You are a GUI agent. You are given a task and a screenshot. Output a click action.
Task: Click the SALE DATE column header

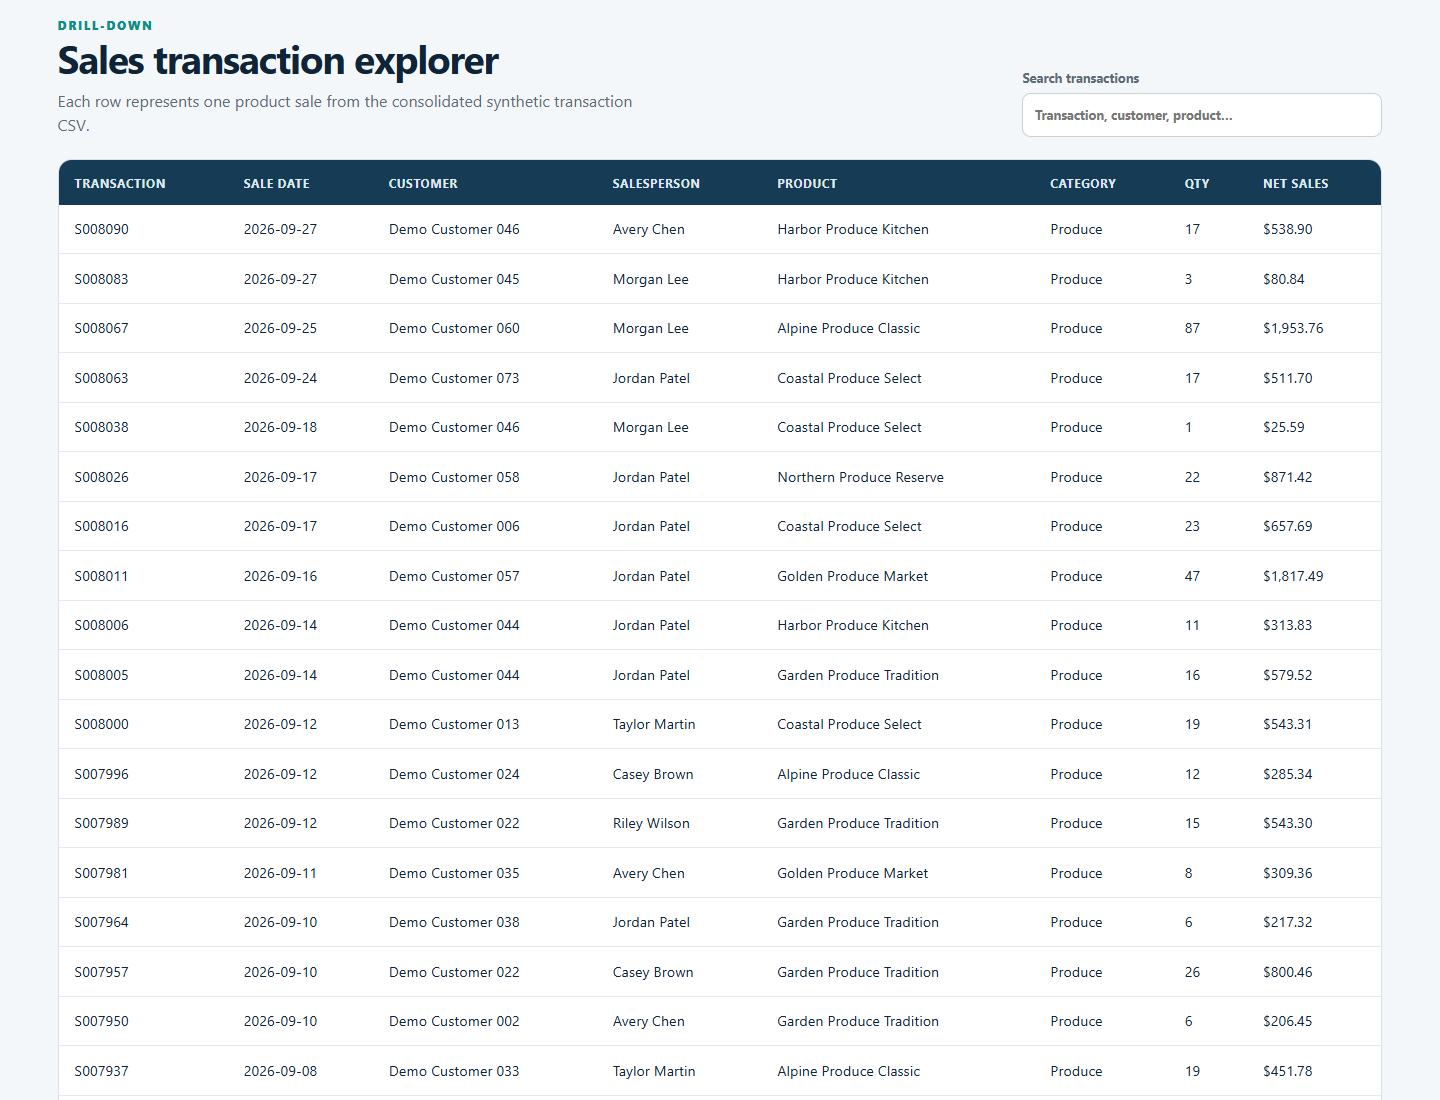pyautogui.click(x=277, y=184)
